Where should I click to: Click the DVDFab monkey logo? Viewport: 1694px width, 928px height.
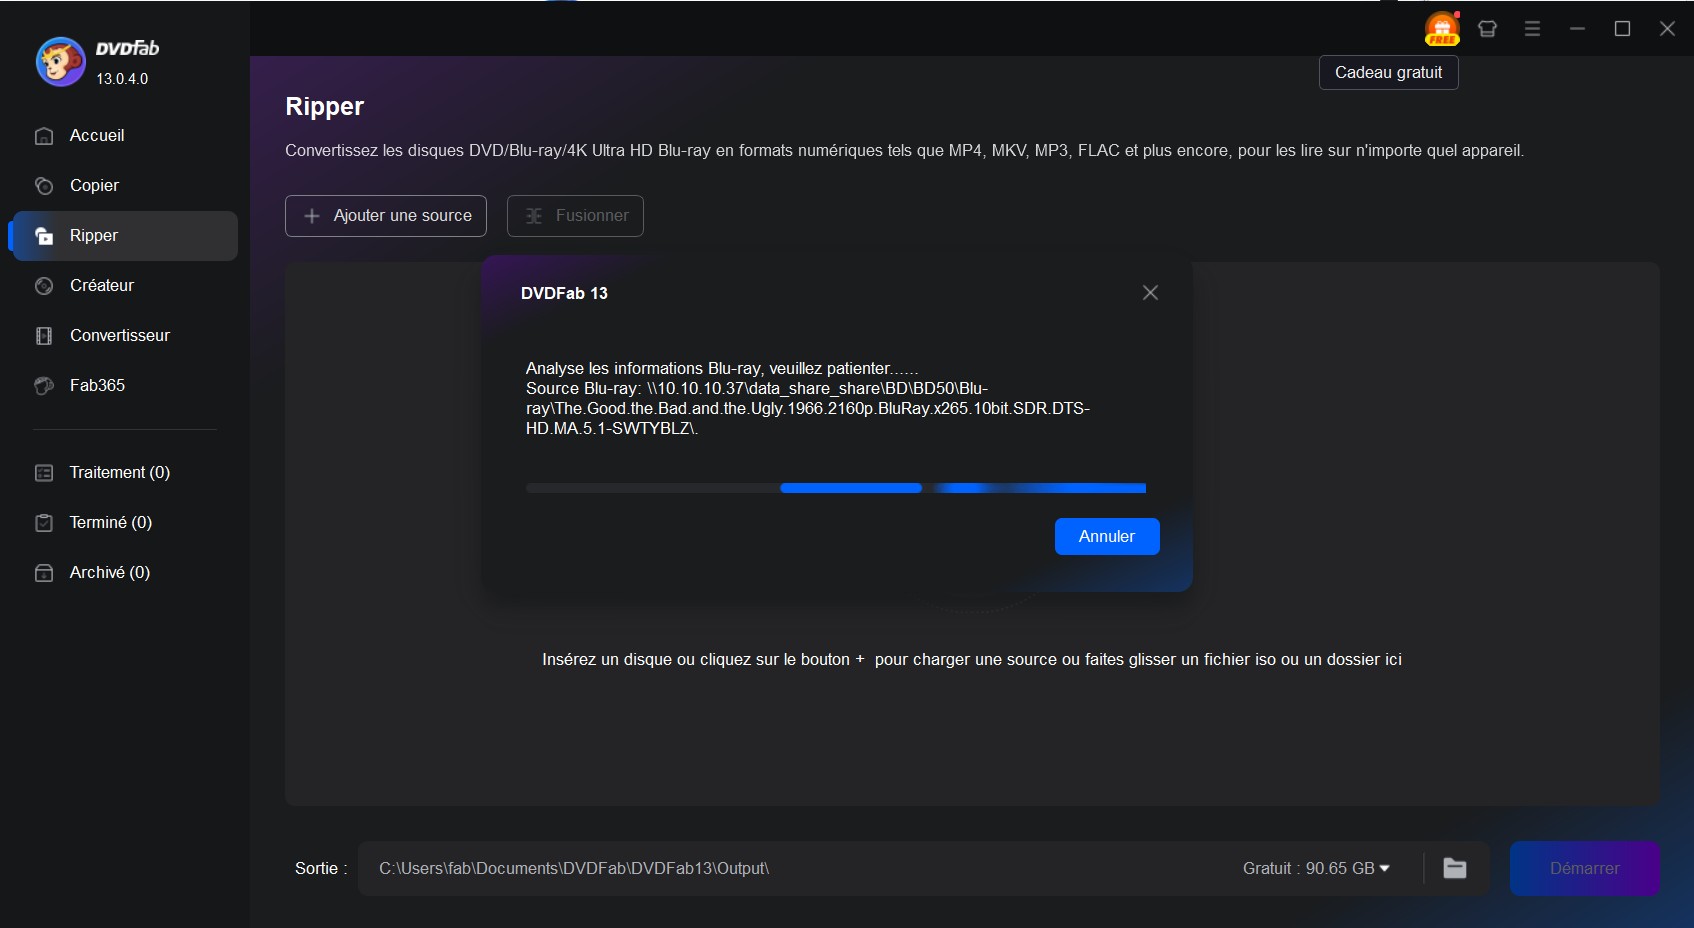click(60, 62)
